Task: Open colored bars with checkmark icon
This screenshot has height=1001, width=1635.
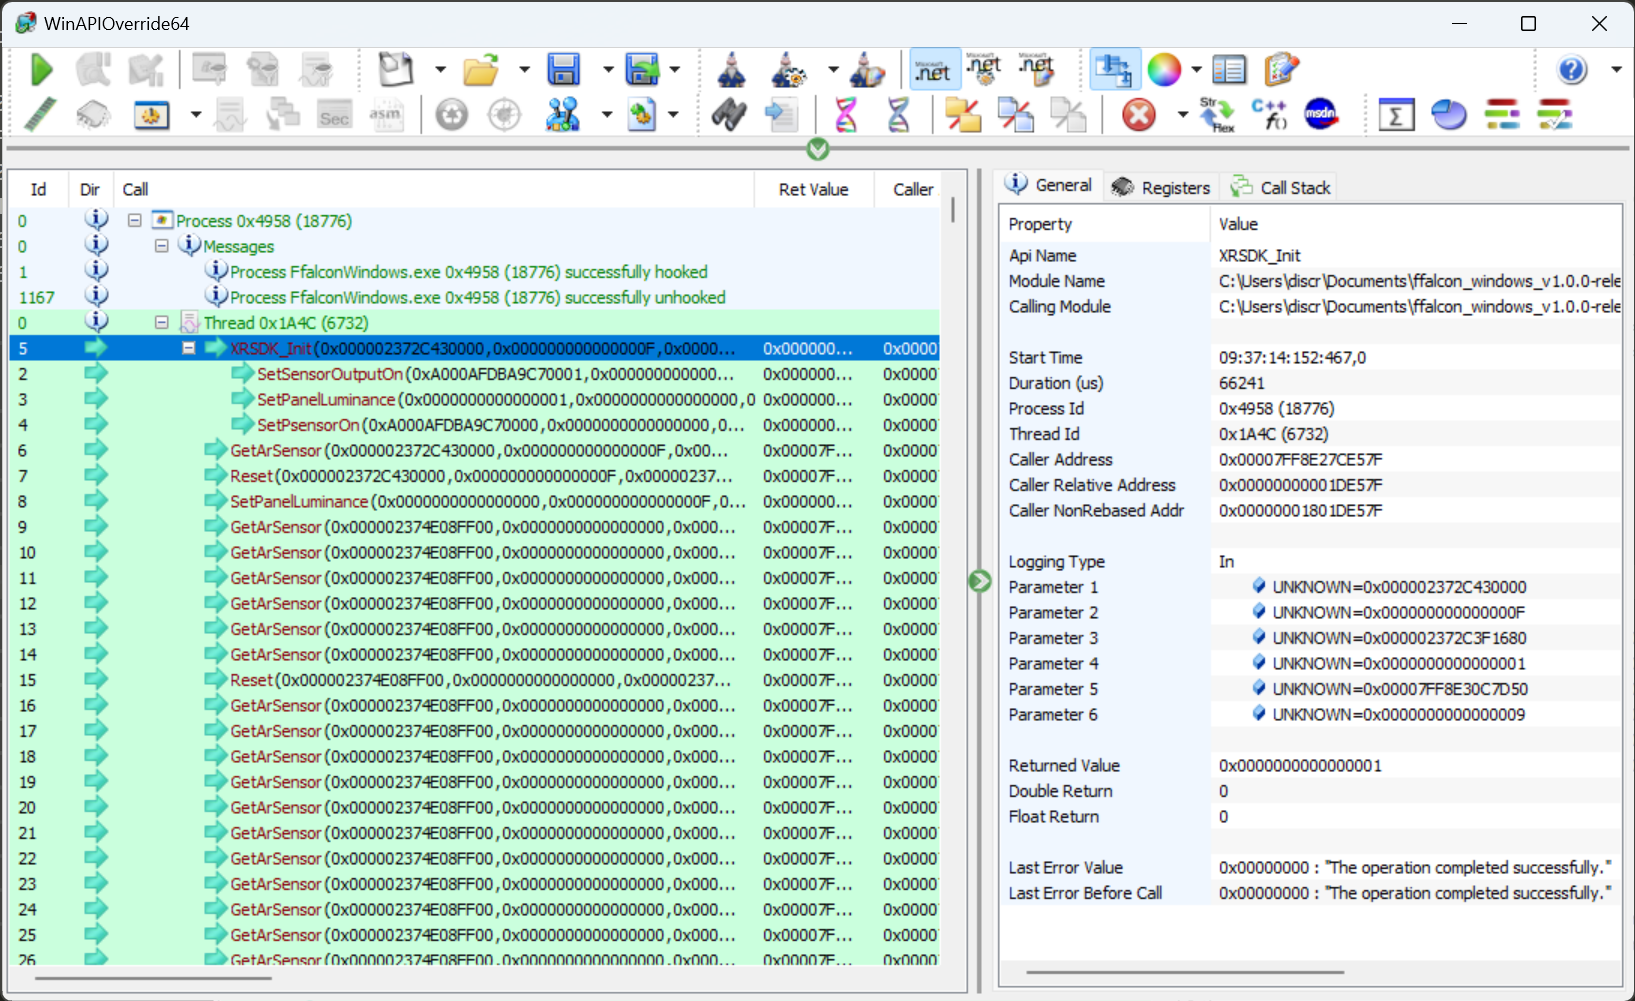Action: click(x=1555, y=115)
